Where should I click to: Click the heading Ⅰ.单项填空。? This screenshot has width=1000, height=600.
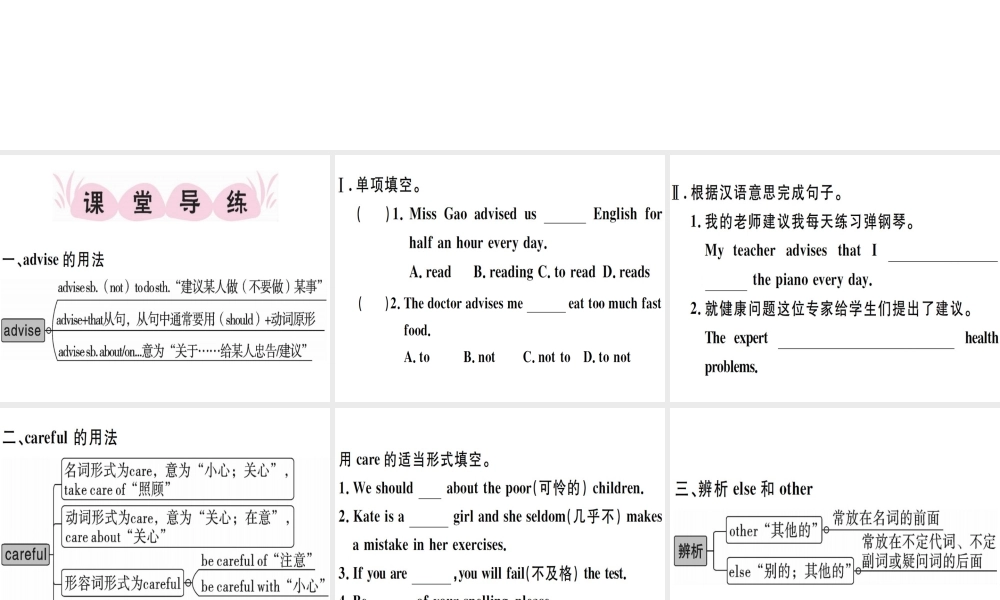381,185
